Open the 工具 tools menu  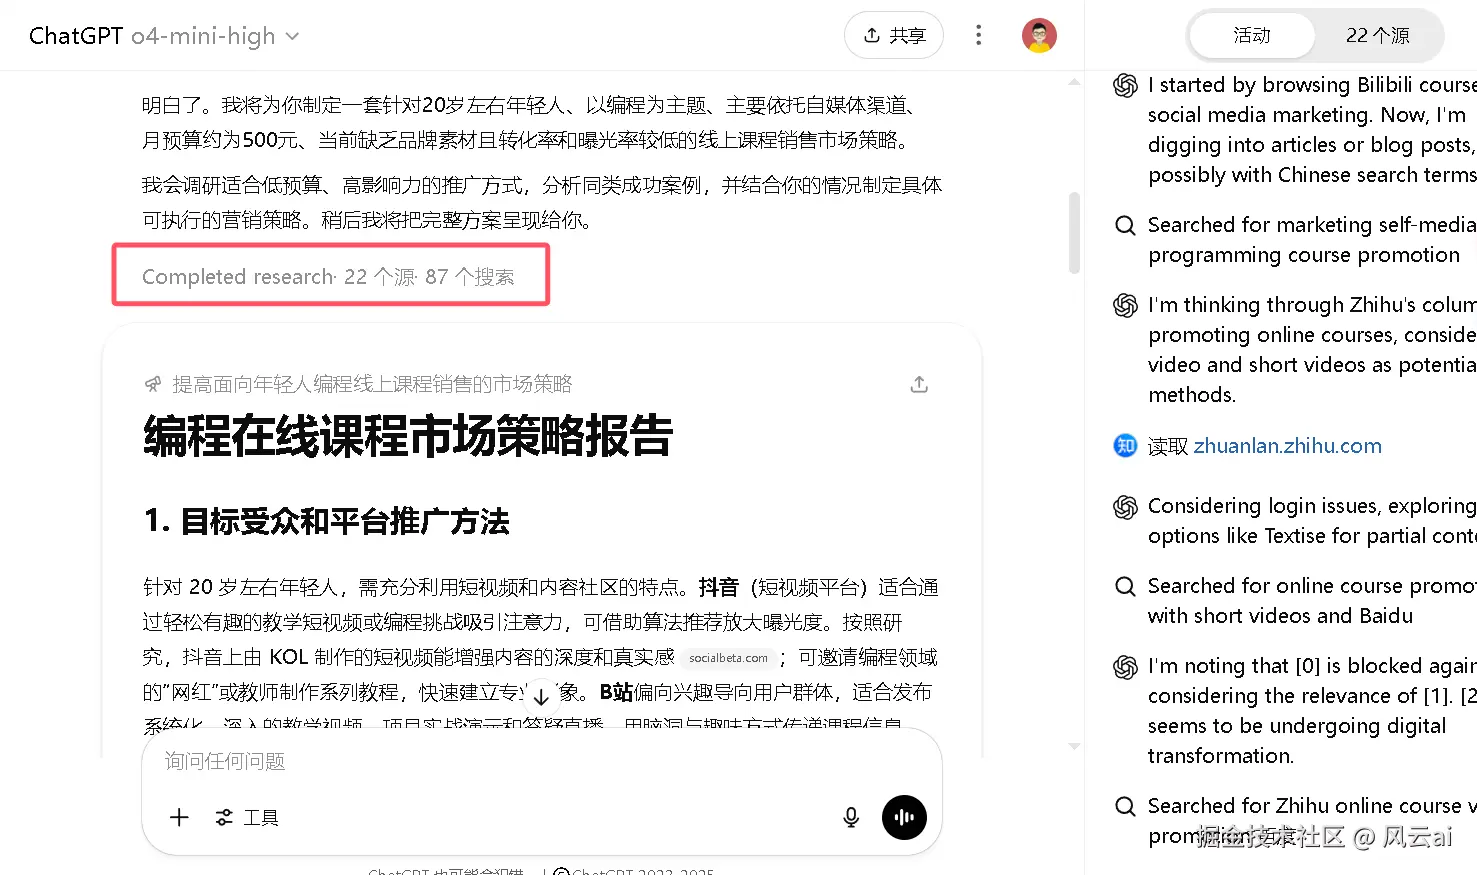[x=247, y=817]
